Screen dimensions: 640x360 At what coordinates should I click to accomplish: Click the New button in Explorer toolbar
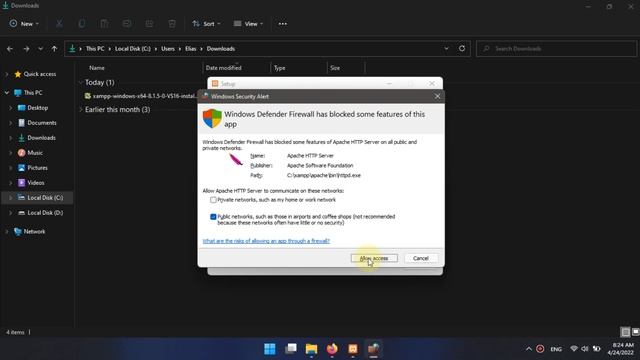[x=24, y=24]
